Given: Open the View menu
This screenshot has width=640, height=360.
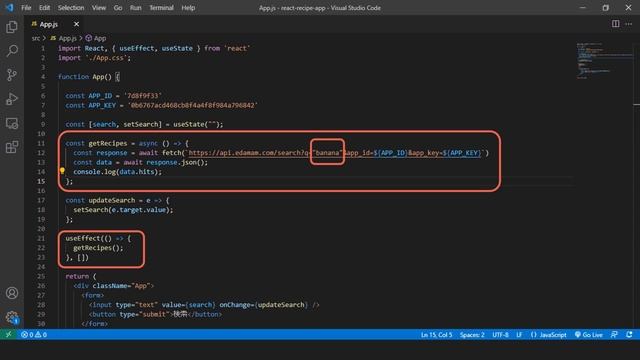Looking at the screenshot, I should pos(98,8).
